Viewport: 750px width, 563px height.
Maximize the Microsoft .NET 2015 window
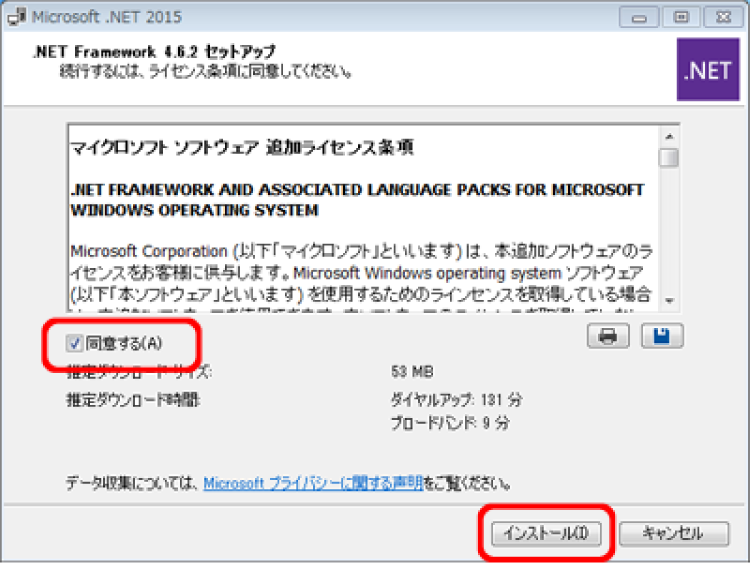(x=681, y=18)
